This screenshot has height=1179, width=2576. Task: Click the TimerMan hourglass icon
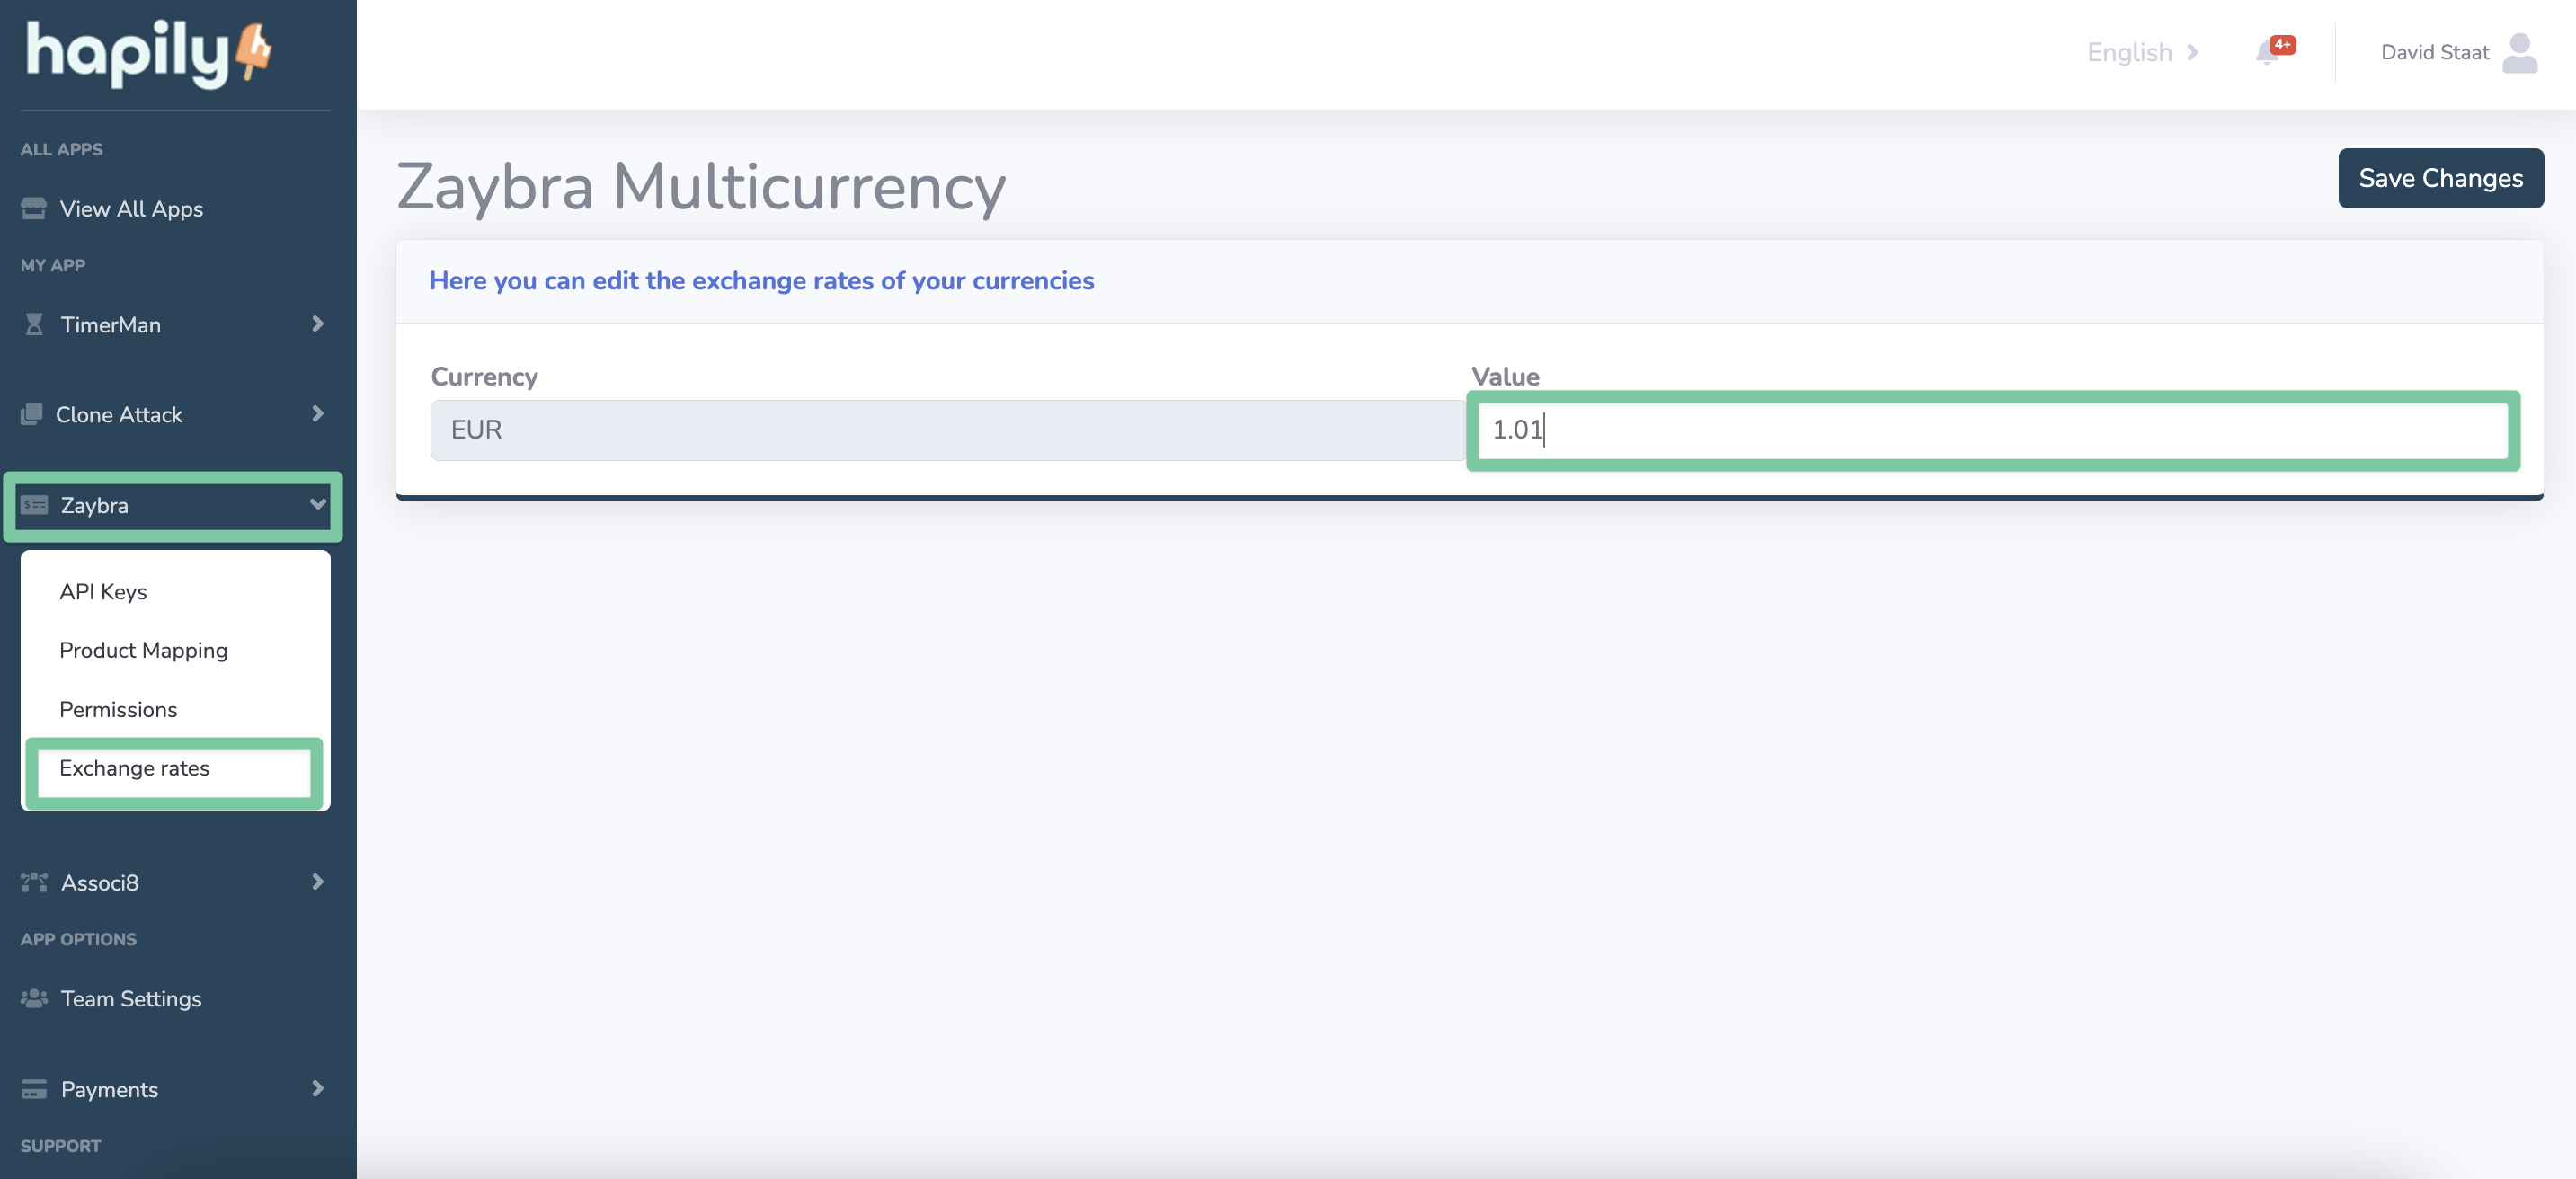click(34, 324)
